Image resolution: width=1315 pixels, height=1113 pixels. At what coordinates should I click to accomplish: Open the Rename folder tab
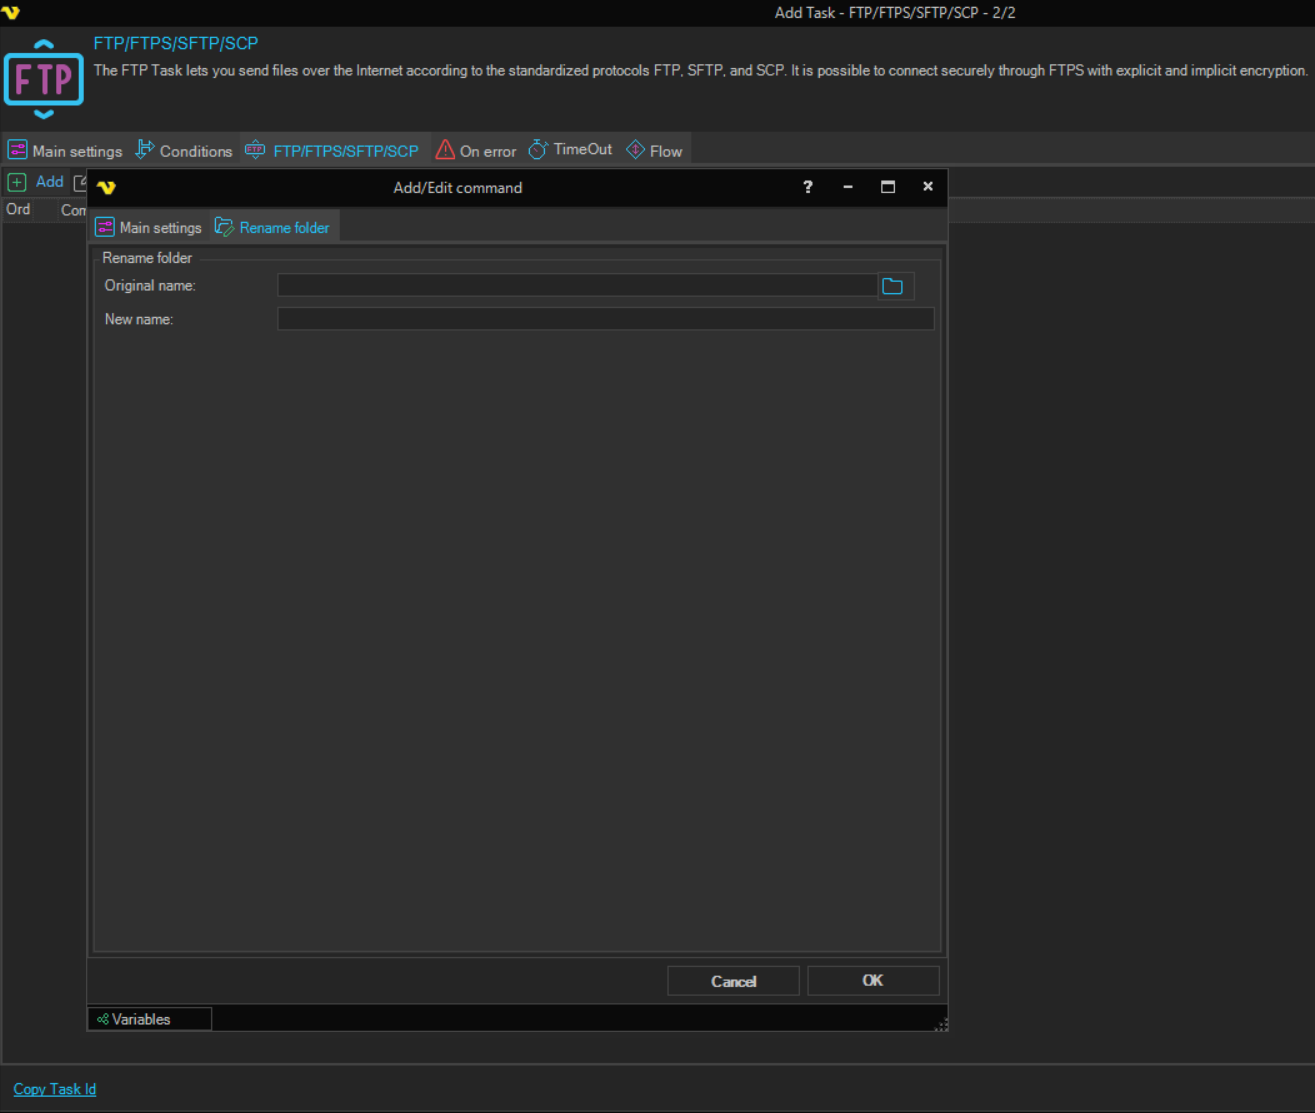pyautogui.click(x=273, y=228)
